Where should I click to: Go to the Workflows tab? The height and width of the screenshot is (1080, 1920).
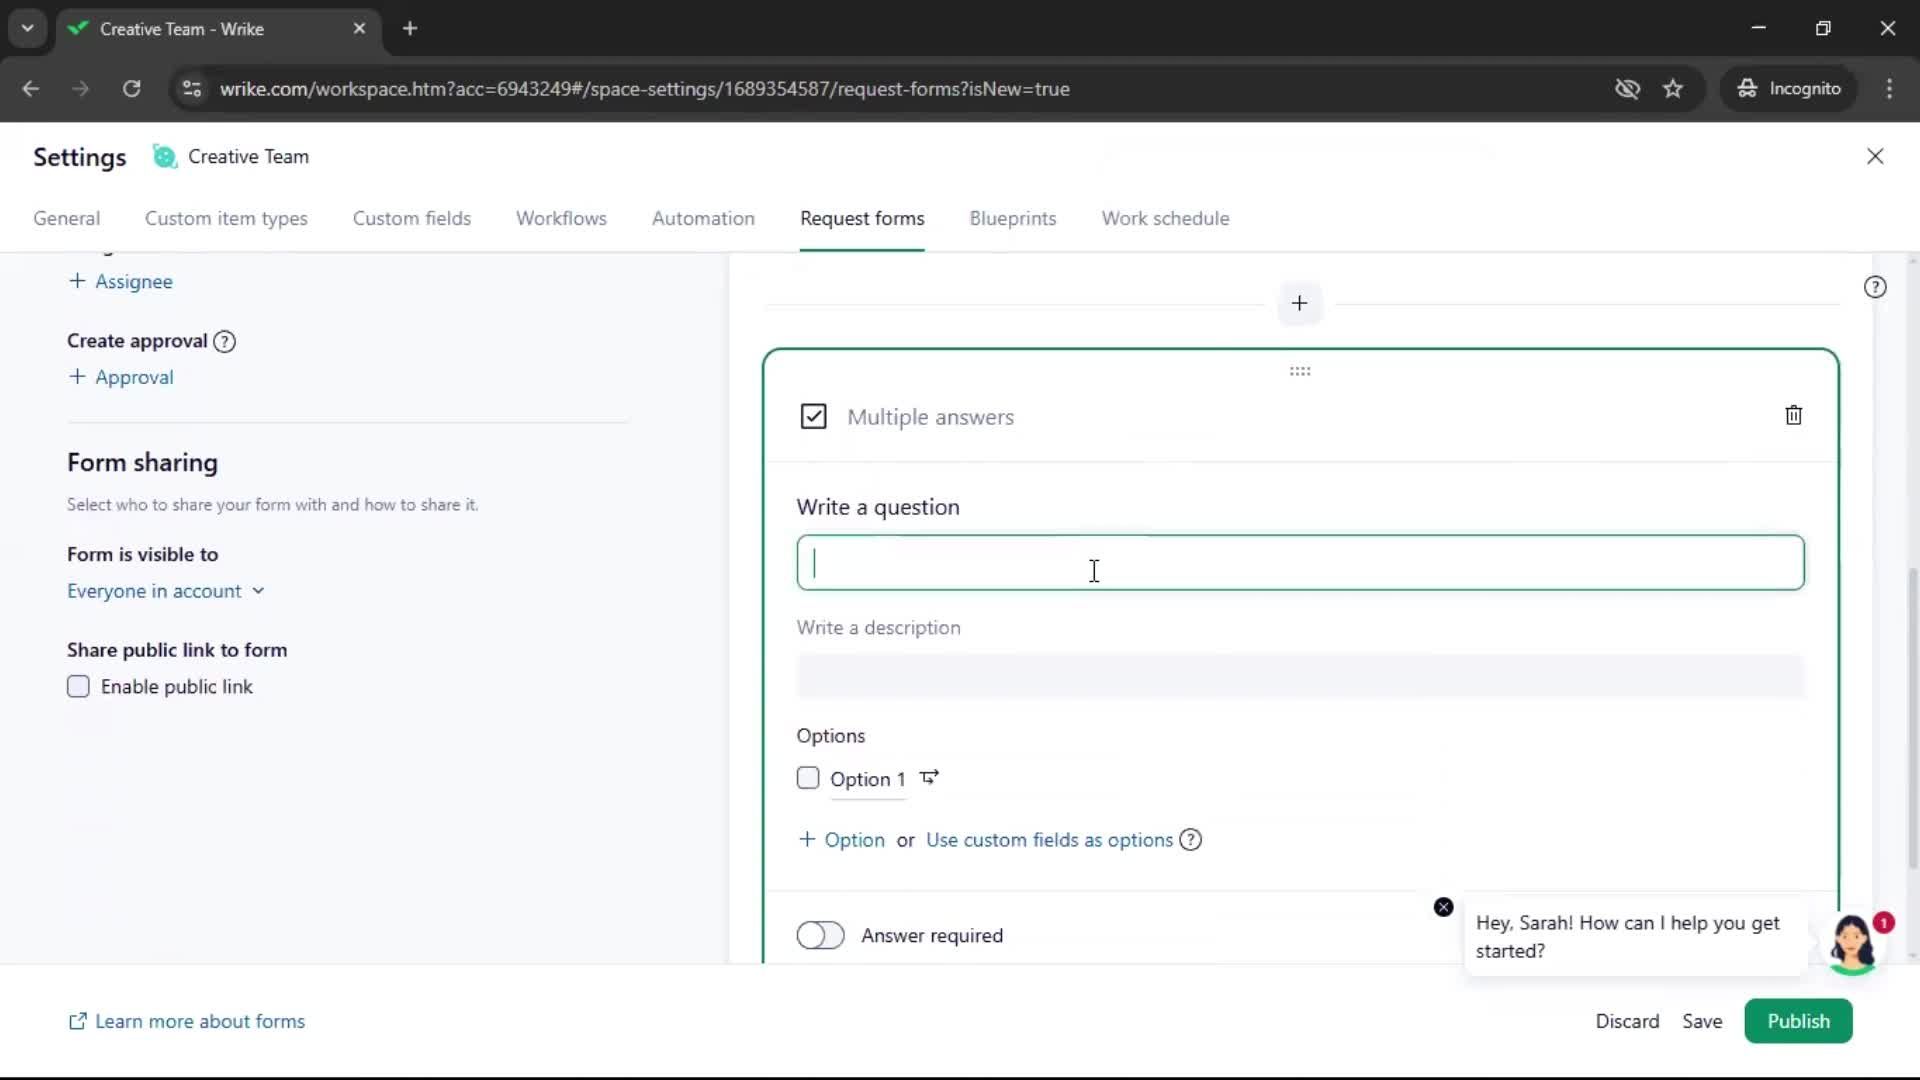[x=561, y=218]
